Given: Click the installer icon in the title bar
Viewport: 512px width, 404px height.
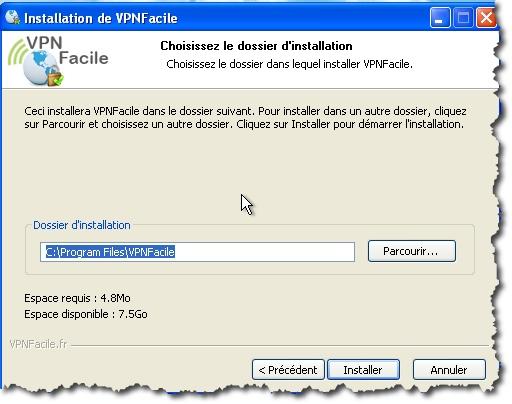Looking at the screenshot, I should (x=13, y=17).
